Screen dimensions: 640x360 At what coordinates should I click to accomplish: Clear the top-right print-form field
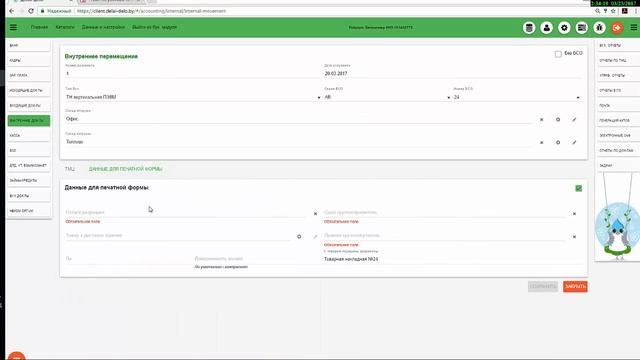click(x=574, y=213)
